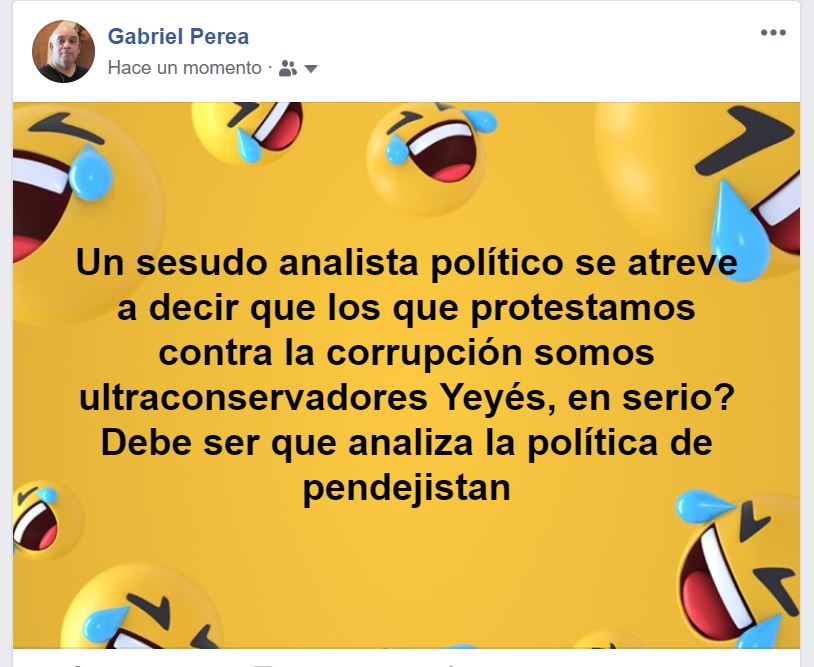The height and width of the screenshot is (667, 814).
Task: Expand the audience selector dropdown arrow
Action: coord(310,69)
